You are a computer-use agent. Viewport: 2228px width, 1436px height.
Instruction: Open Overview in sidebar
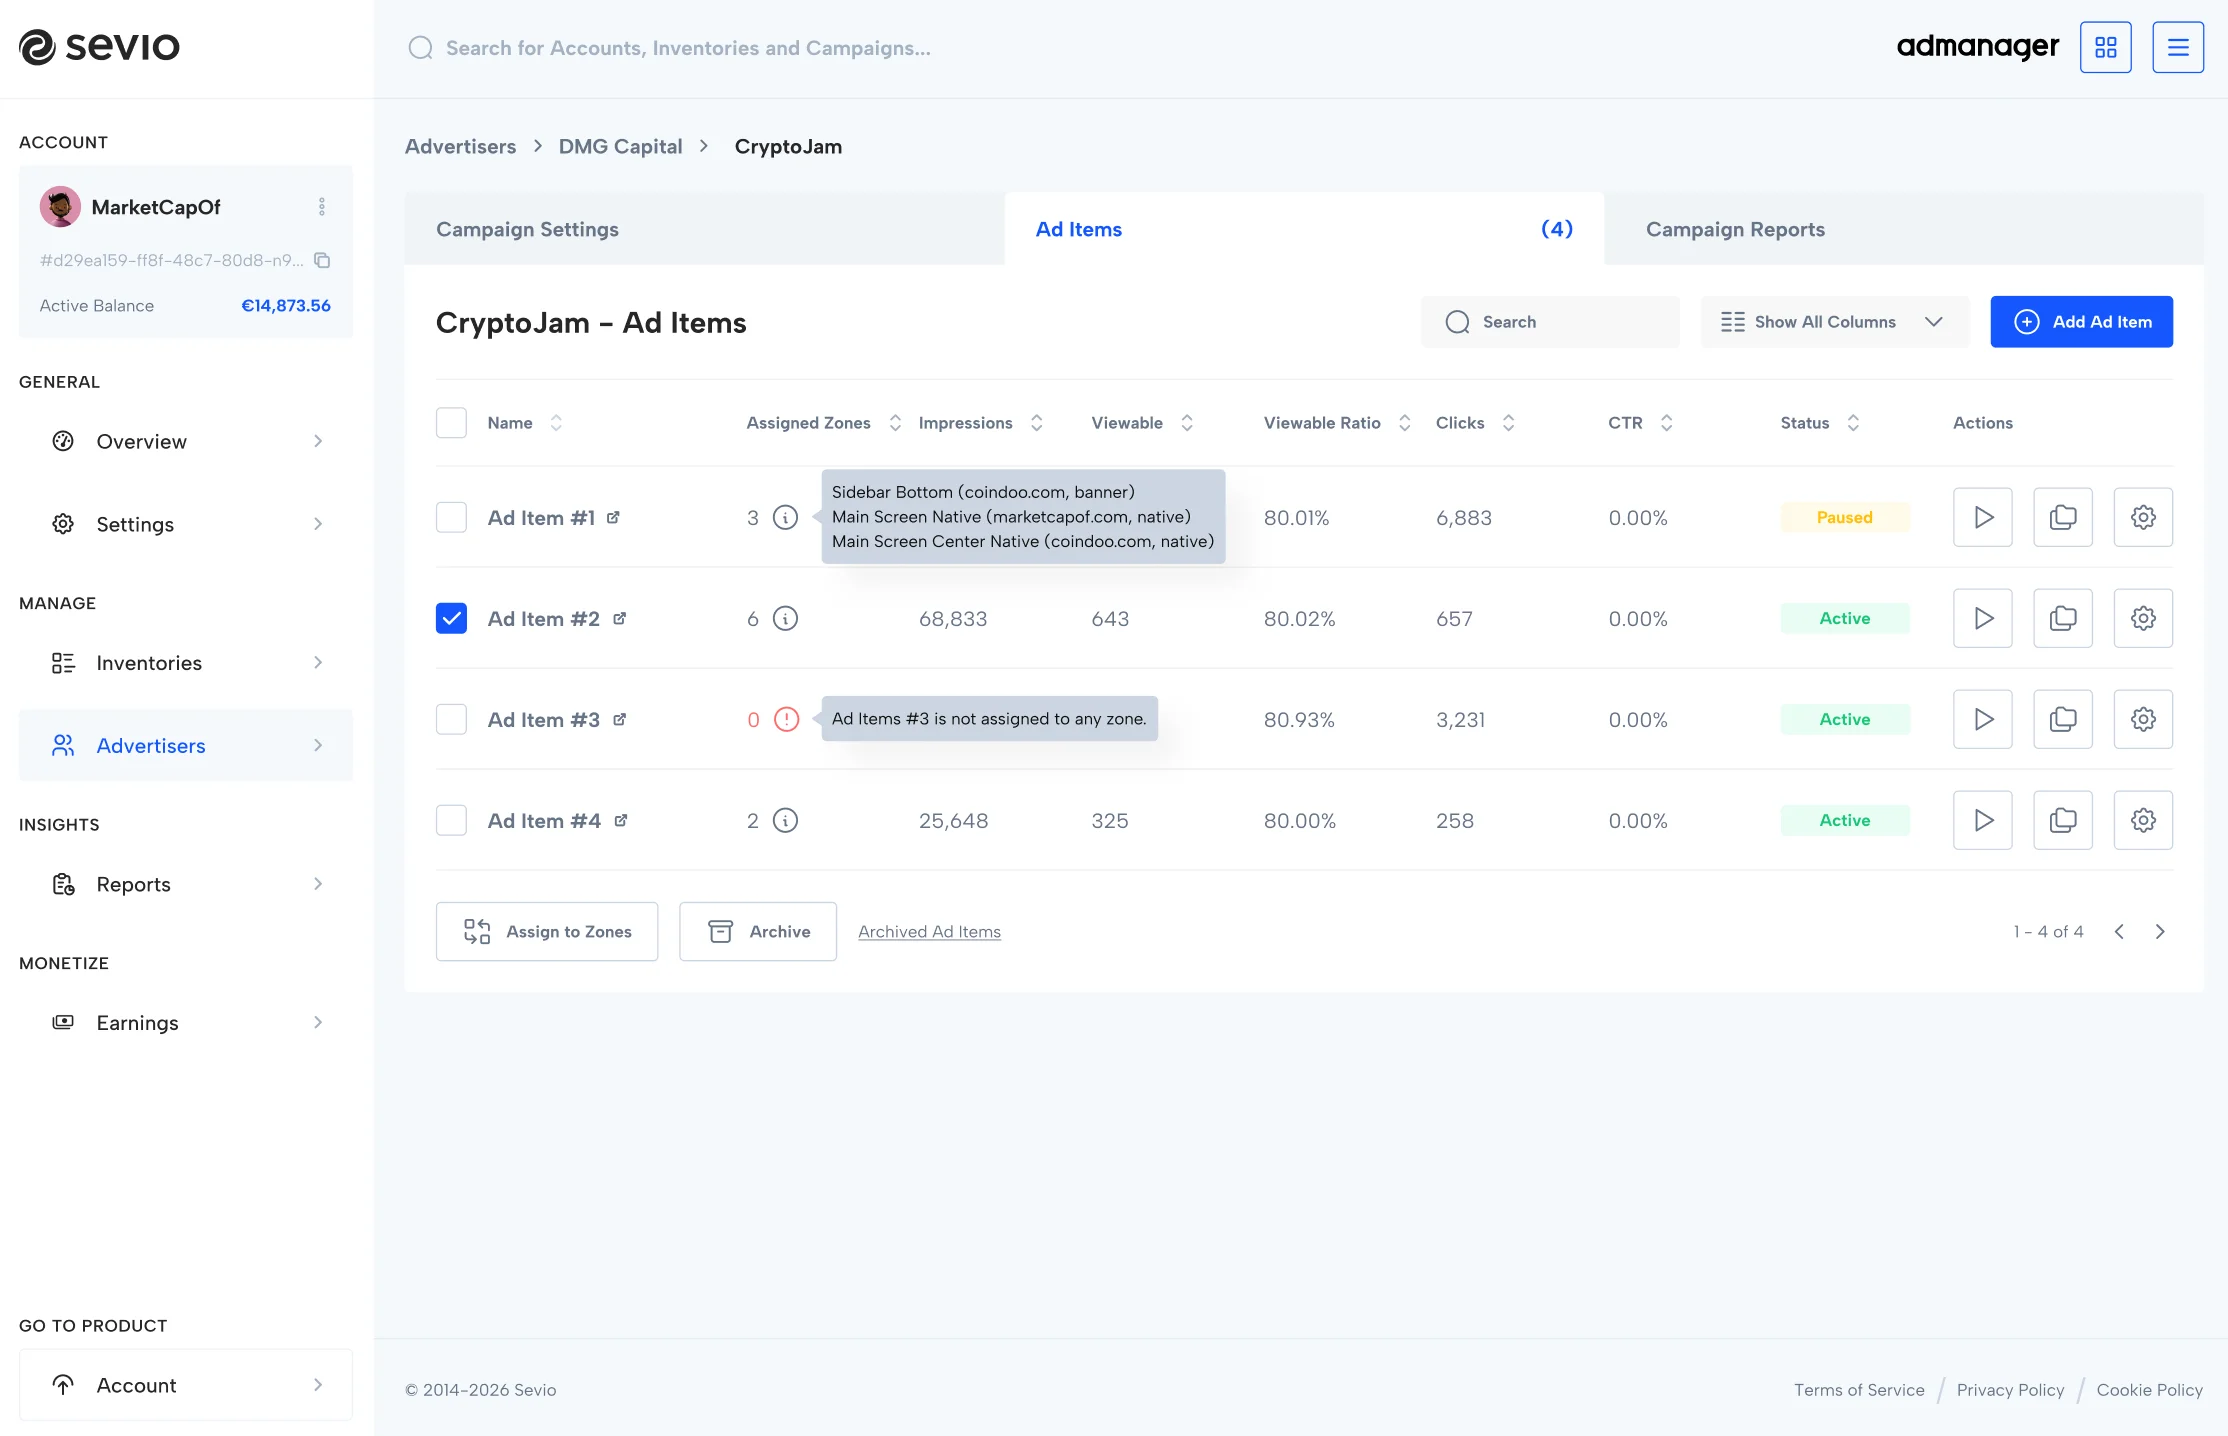tap(186, 441)
